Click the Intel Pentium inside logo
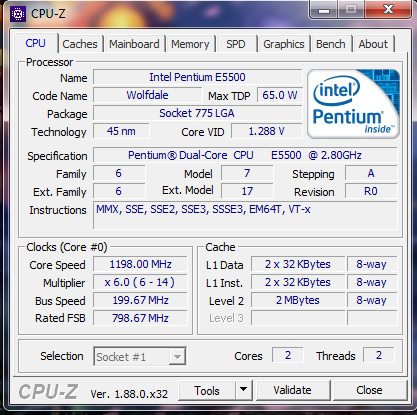Image resolution: width=417 pixels, height=415 pixels. click(x=353, y=104)
